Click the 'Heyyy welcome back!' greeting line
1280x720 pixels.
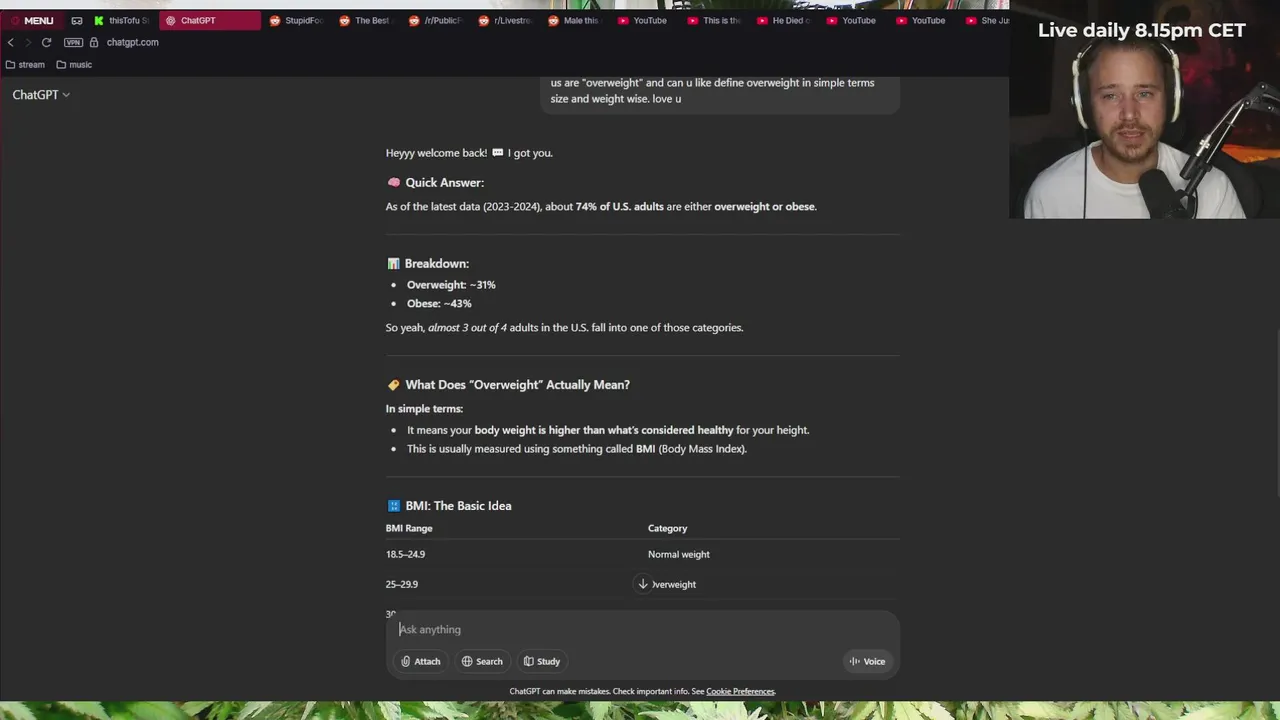(x=469, y=152)
